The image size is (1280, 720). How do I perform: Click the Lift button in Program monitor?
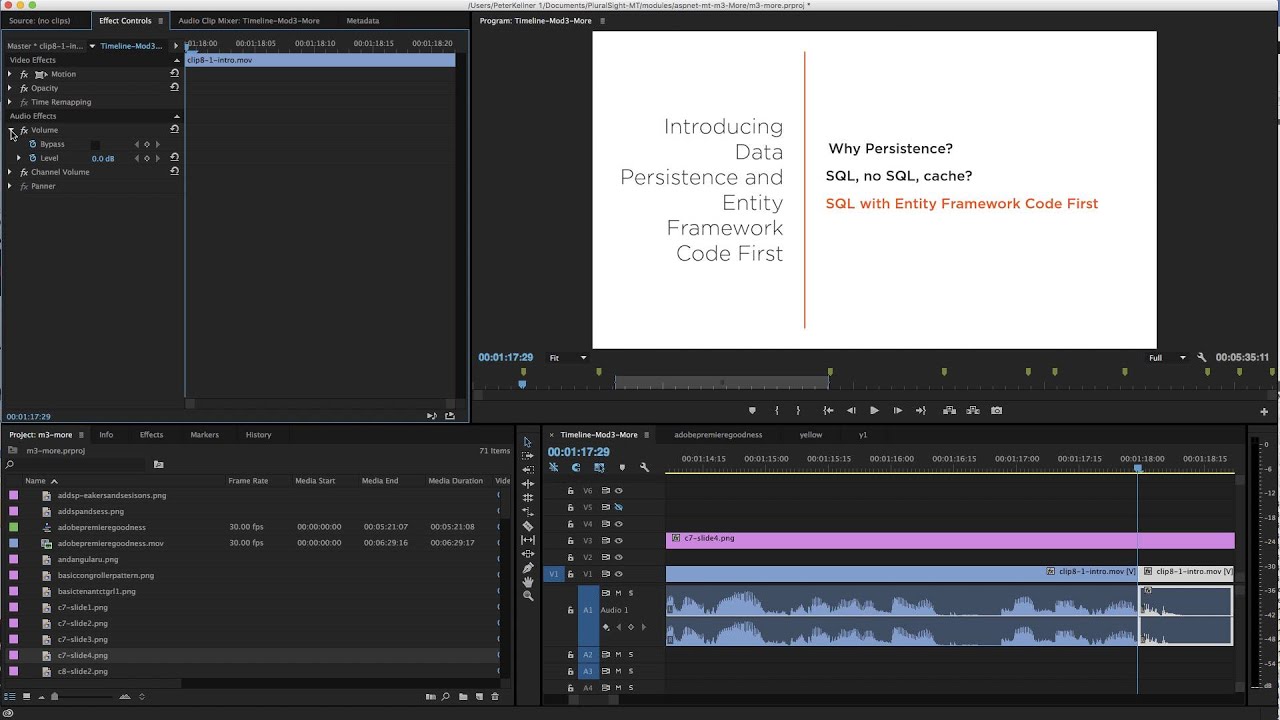click(949, 410)
